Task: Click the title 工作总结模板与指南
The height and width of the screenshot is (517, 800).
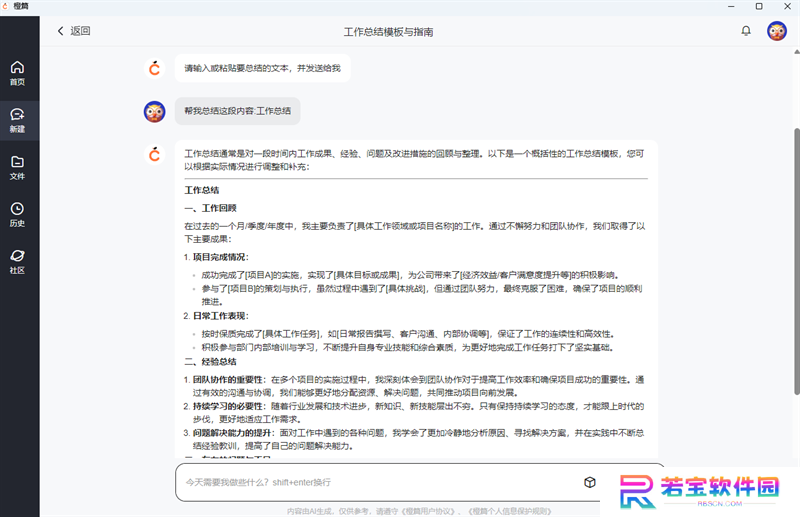Action: [388, 32]
